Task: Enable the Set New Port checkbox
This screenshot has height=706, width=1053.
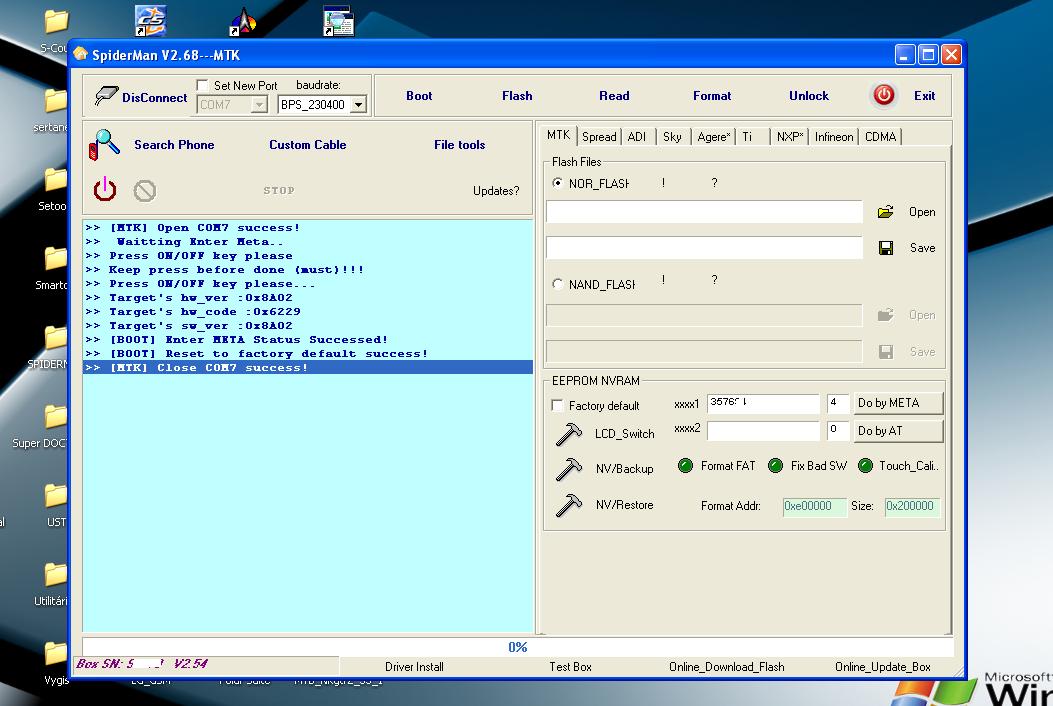Action: coord(202,85)
